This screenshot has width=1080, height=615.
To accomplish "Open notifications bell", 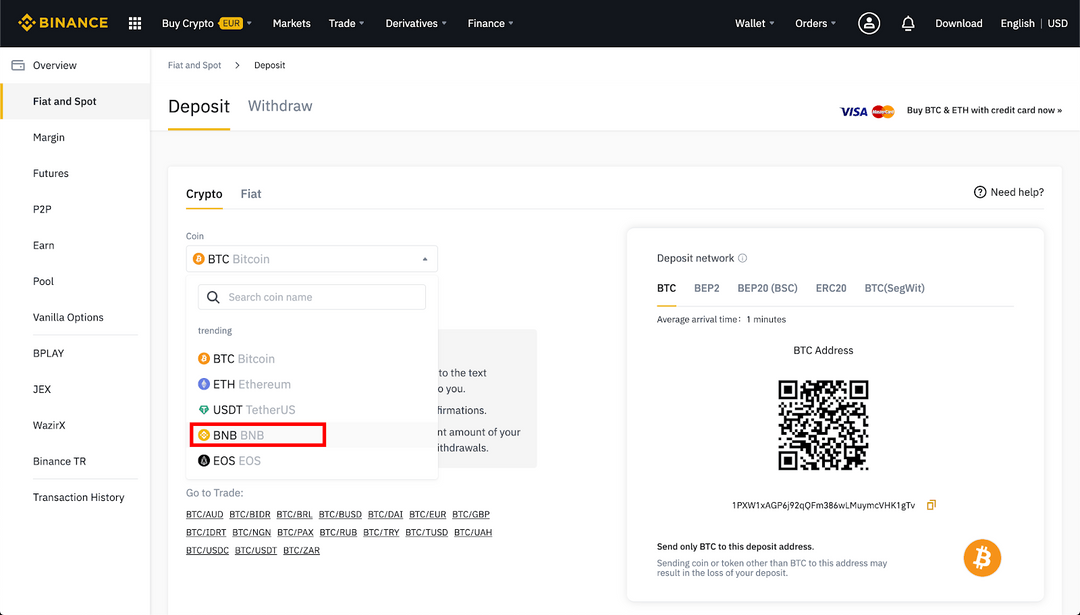I will pos(907,22).
